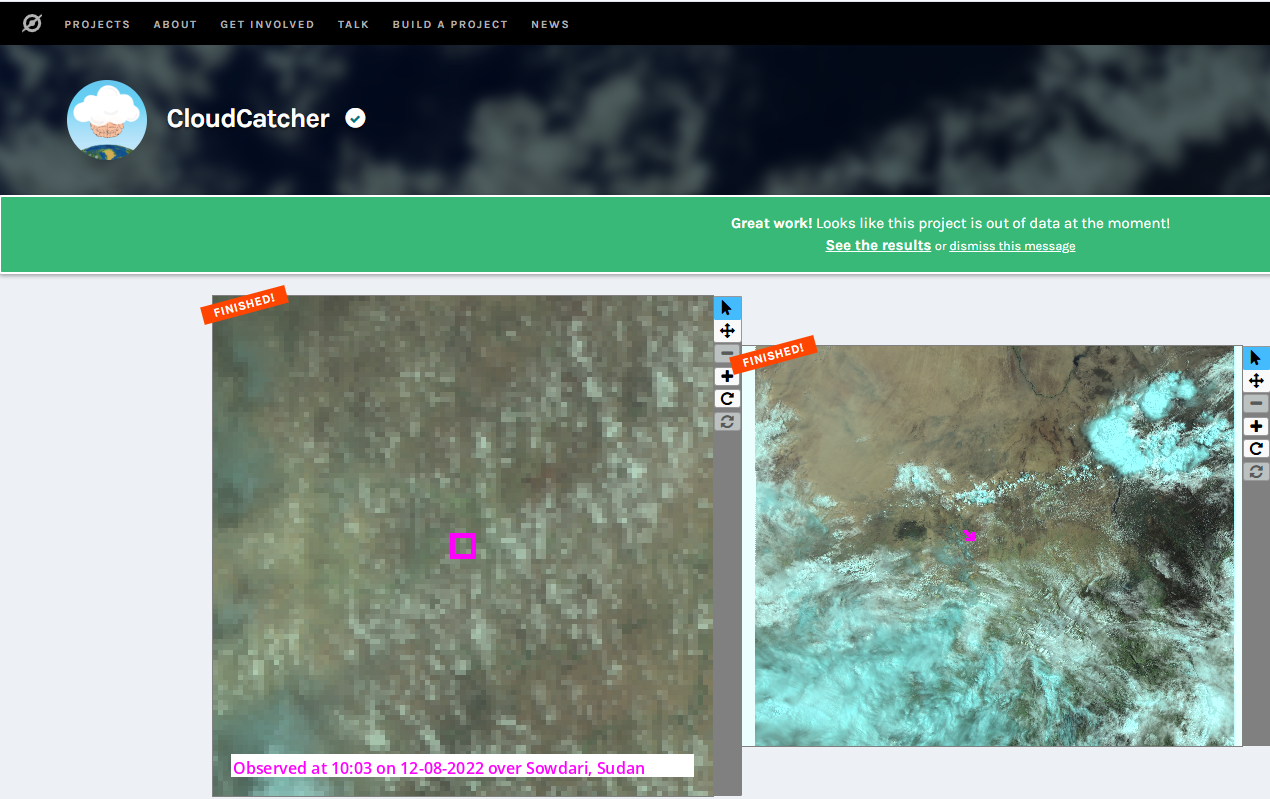Open Build a Project page
This screenshot has height=799, width=1270.
450,24
